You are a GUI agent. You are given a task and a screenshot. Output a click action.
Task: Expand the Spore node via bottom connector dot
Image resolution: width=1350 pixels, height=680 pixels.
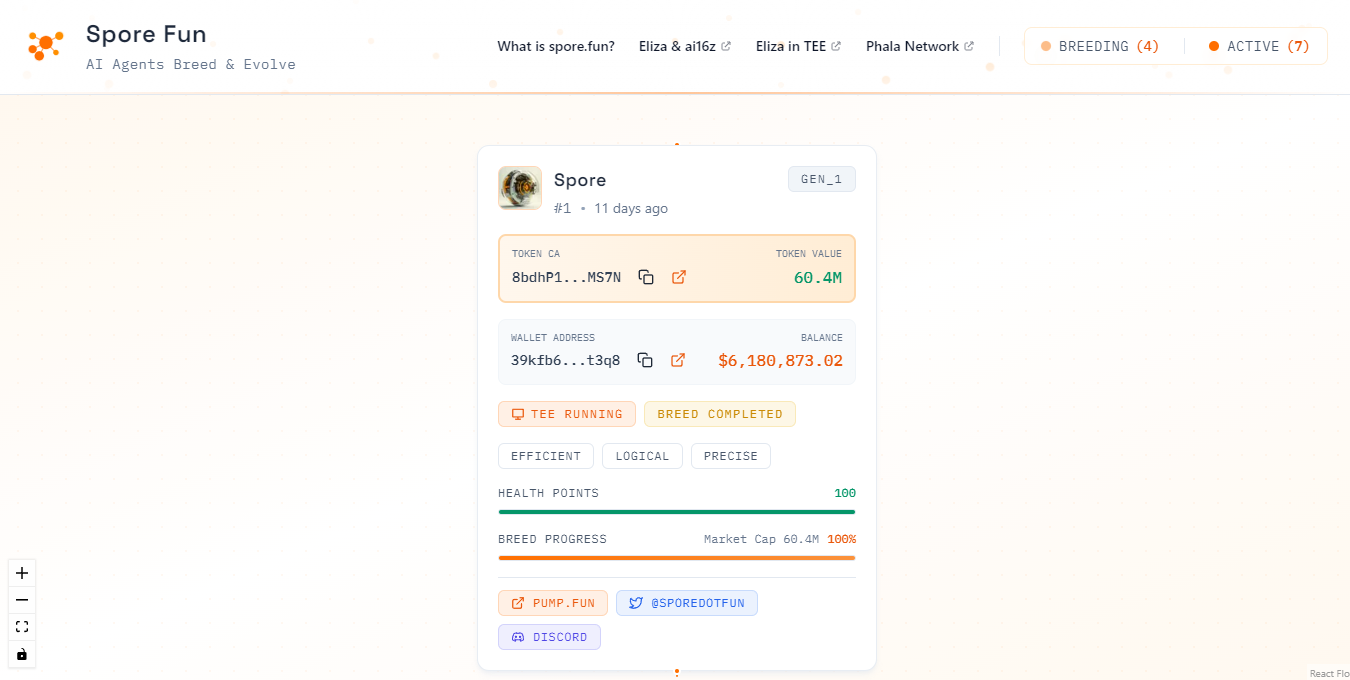pos(676,669)
